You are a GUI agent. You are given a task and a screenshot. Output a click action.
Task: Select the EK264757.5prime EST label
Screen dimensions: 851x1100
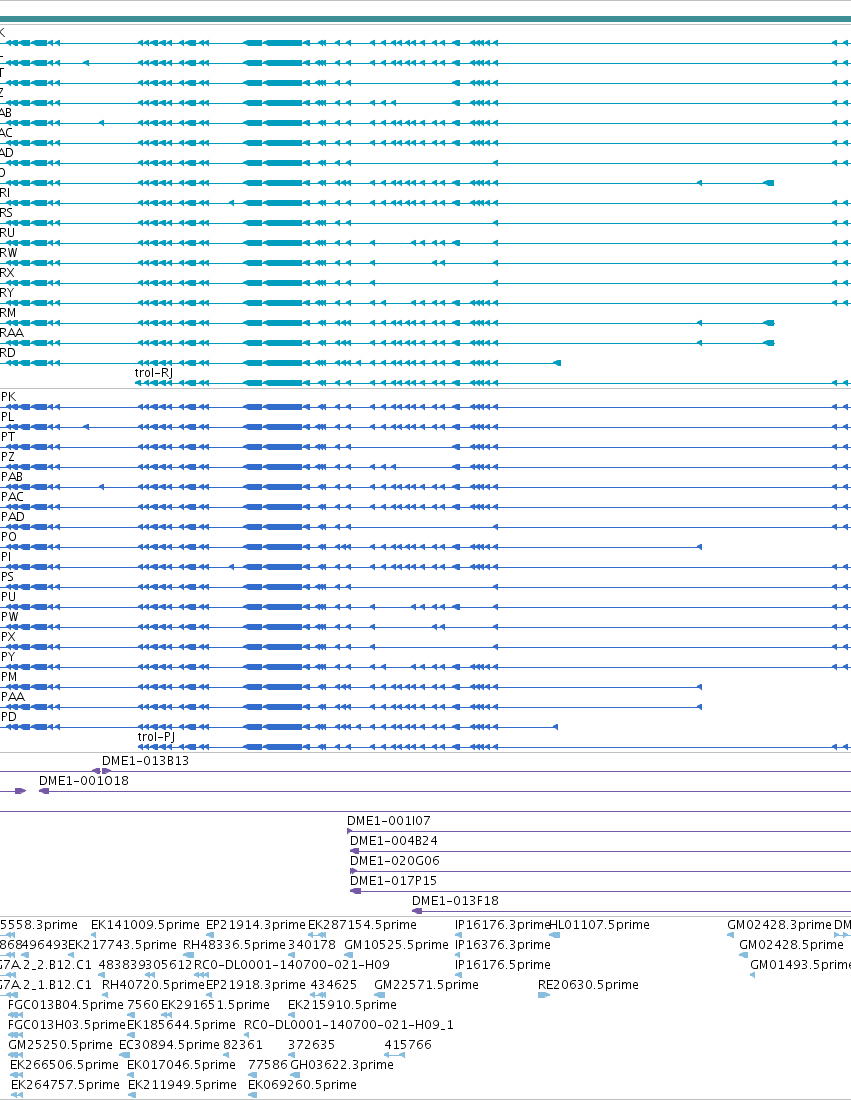(65, 1085)
